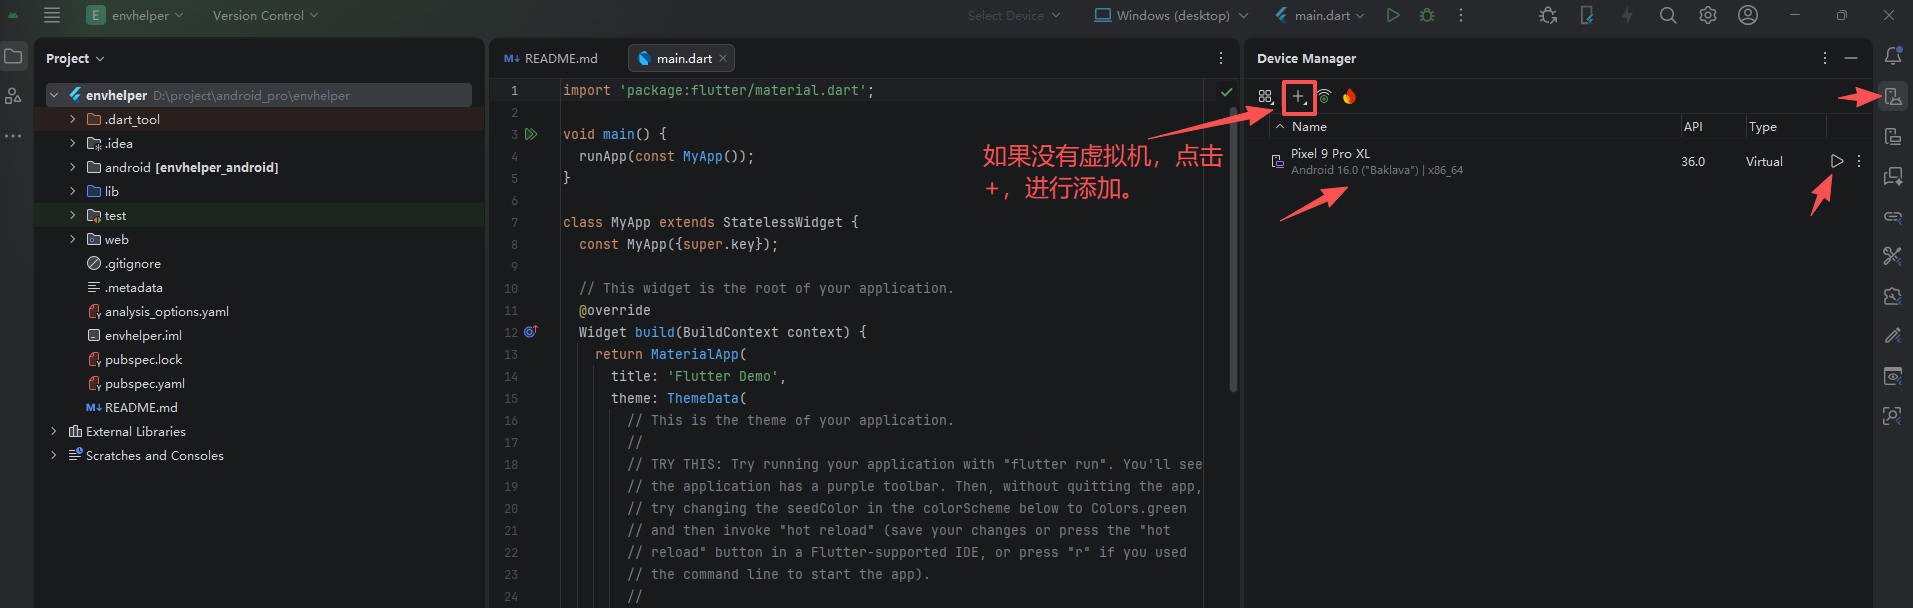Select the .metadata file

pos(125,287)
